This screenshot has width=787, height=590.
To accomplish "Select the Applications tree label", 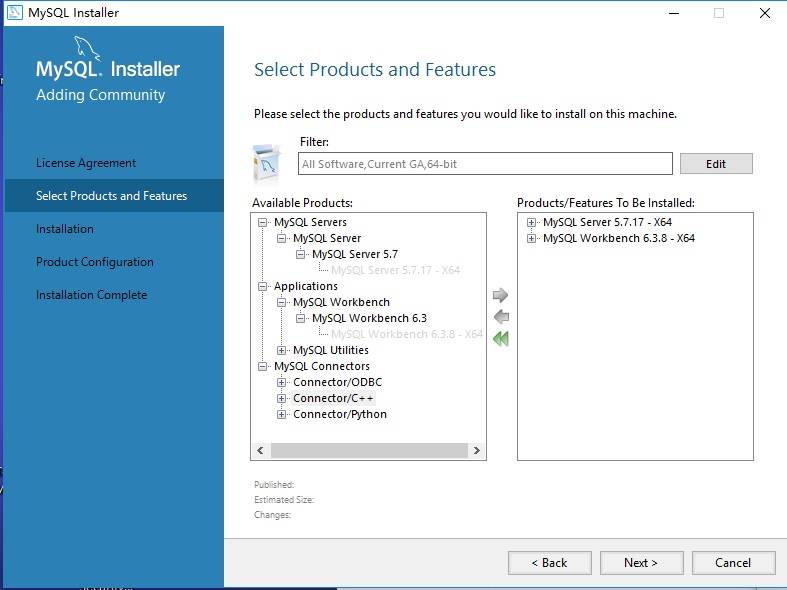I will (306, 286).
